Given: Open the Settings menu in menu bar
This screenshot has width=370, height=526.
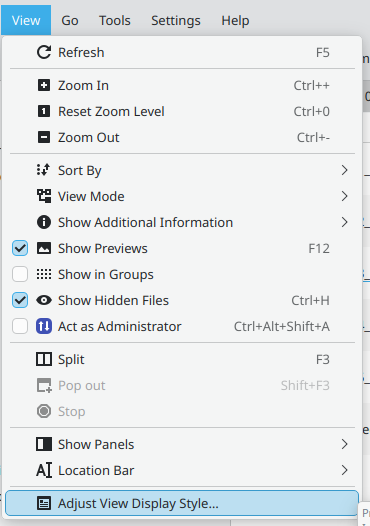Looking at the screenshot, I should tap(176, 21).
